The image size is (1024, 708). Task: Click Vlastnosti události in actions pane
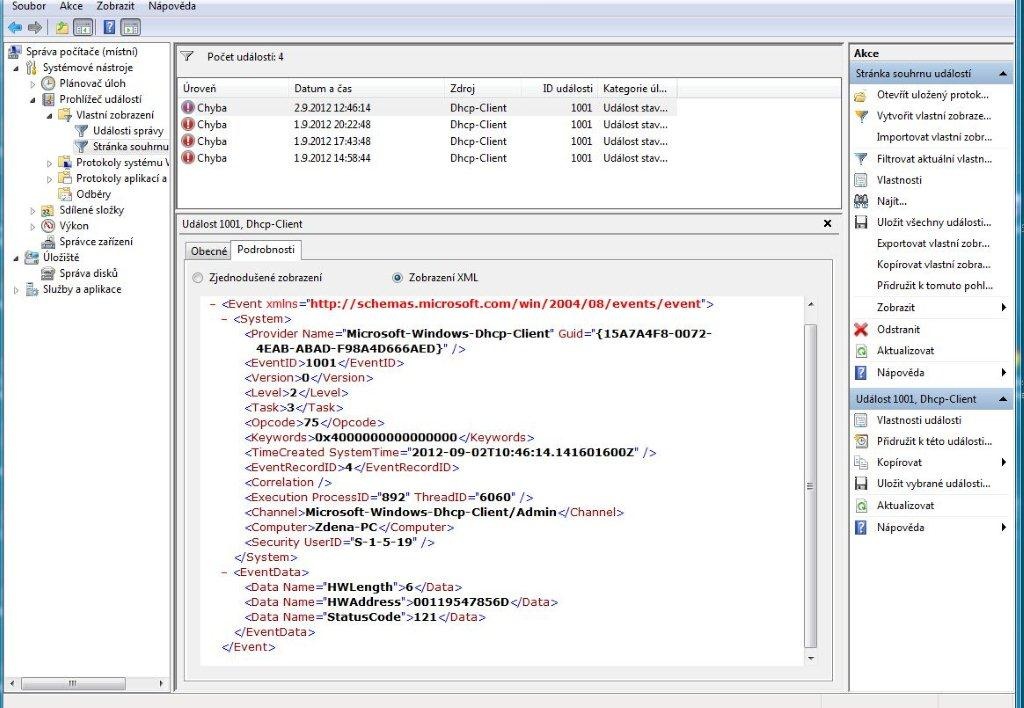pos(918,420)
